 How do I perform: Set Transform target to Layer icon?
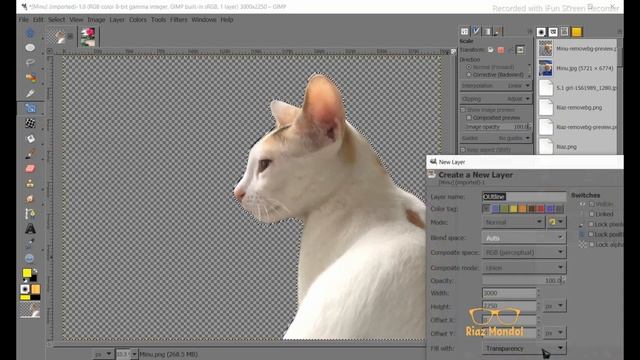[x=491, y=50]
